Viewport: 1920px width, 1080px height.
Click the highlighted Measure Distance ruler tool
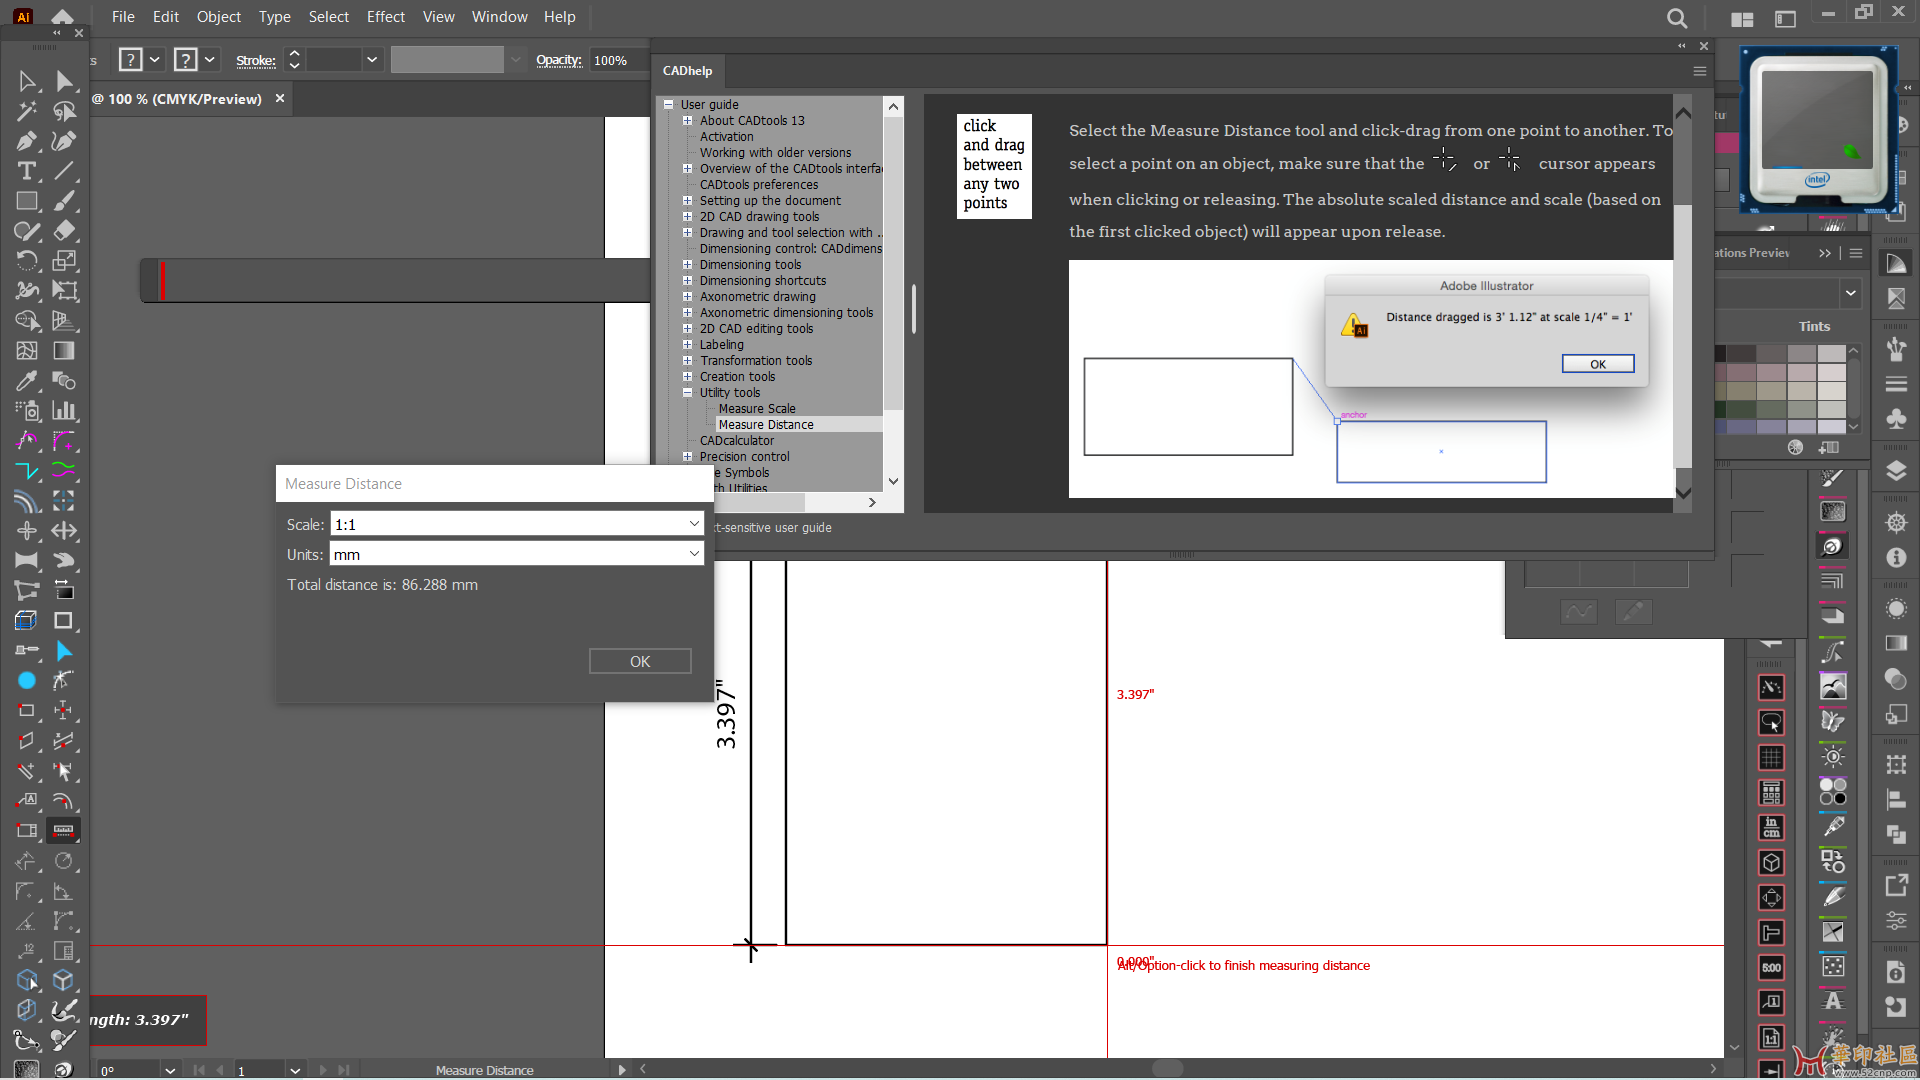coord(64,831)
